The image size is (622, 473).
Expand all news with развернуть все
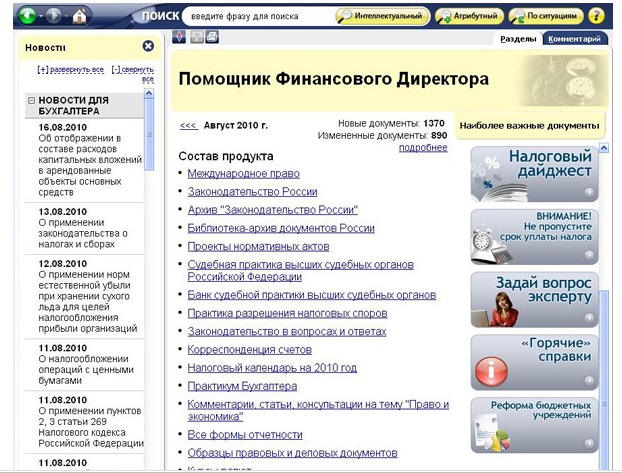pos(71,70)
